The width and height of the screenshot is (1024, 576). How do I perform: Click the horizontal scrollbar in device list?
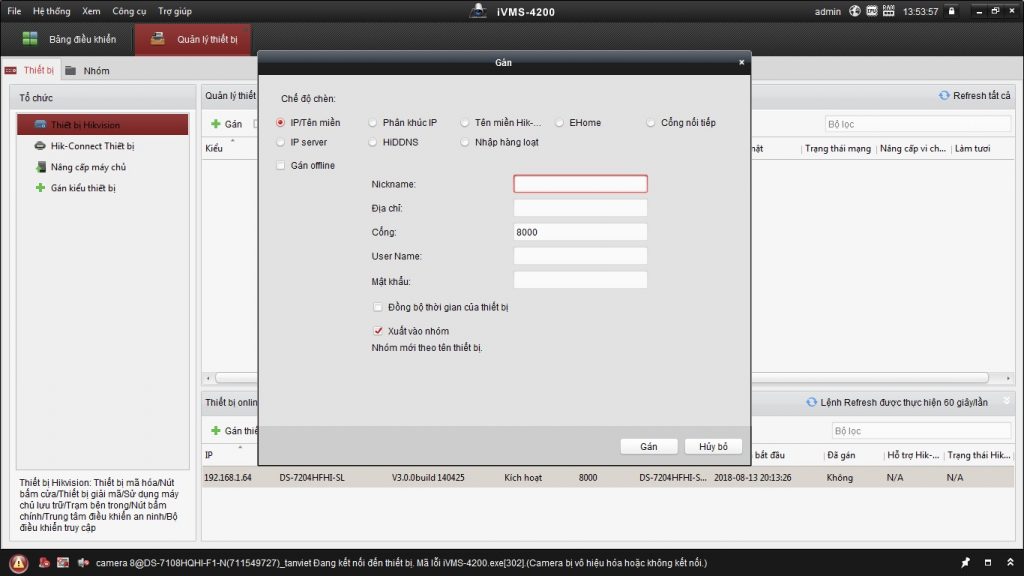pyautogui.click(x=600, y=378)
